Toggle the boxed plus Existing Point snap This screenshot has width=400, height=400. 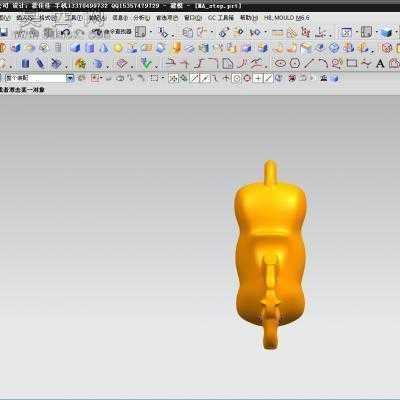click(x=258, y=78)
